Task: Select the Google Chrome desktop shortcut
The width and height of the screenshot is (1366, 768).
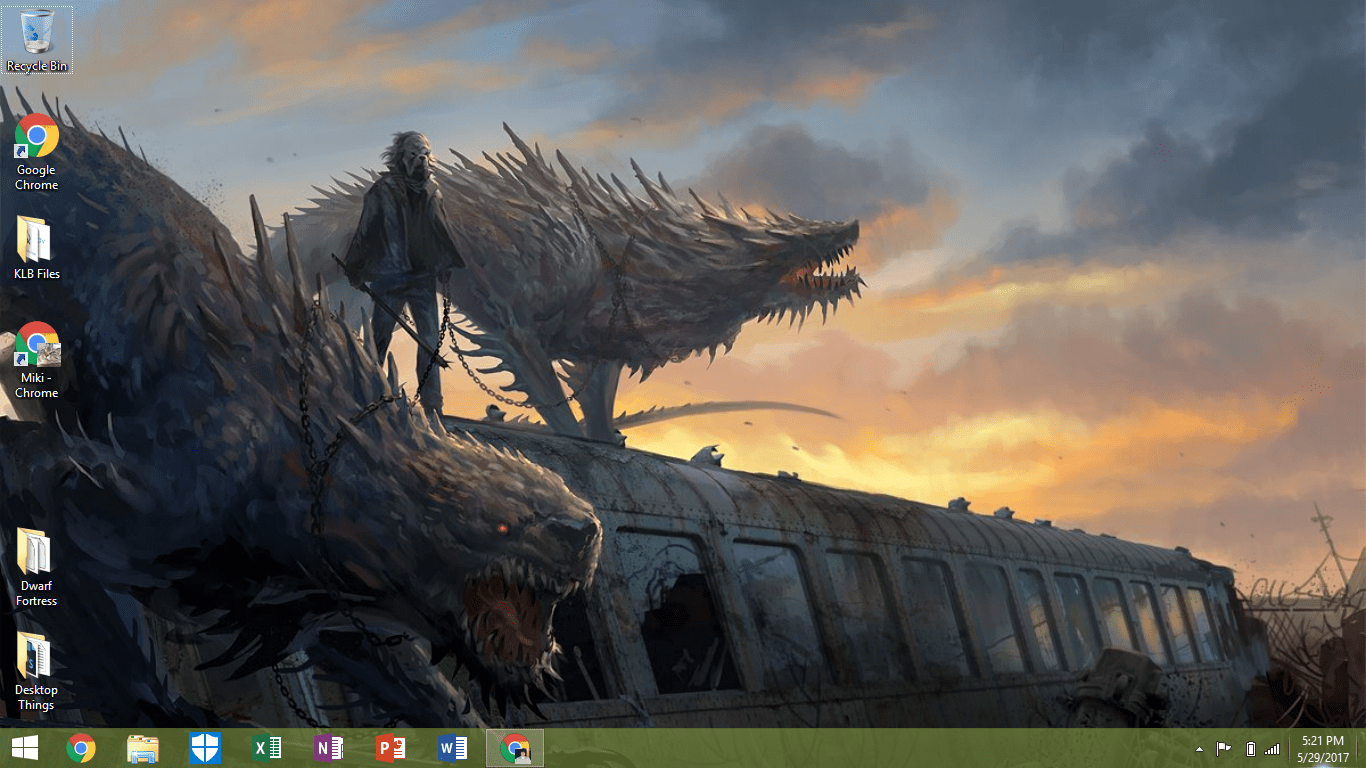Action: point(37,152)
